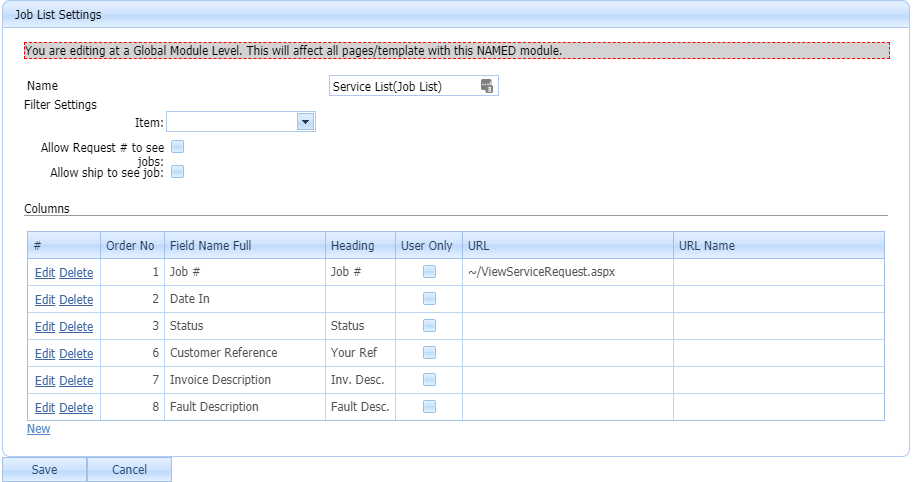Delete the Fault Description row
Screen dimensions: 915x482
(x=76, y=407)
